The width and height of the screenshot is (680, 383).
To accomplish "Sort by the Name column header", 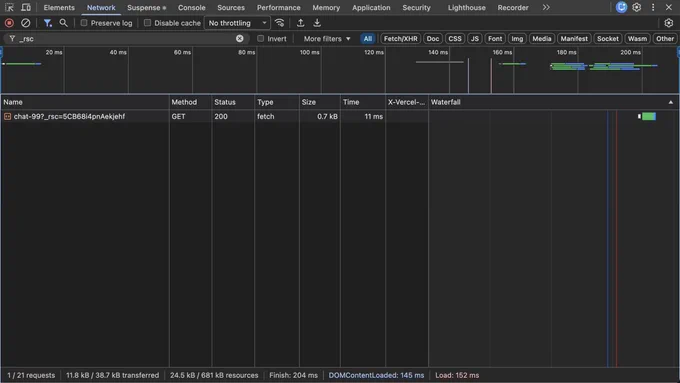I will pos(85,102).
